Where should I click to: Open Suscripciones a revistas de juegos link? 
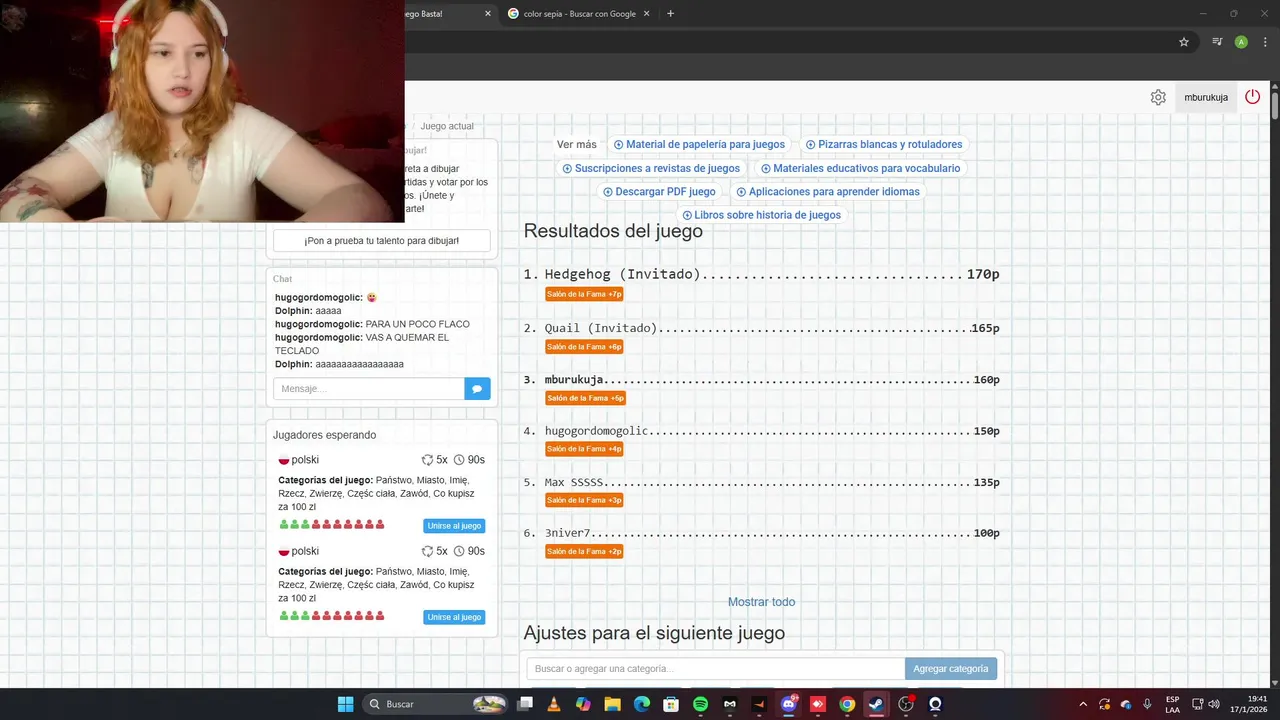[651, 168]
